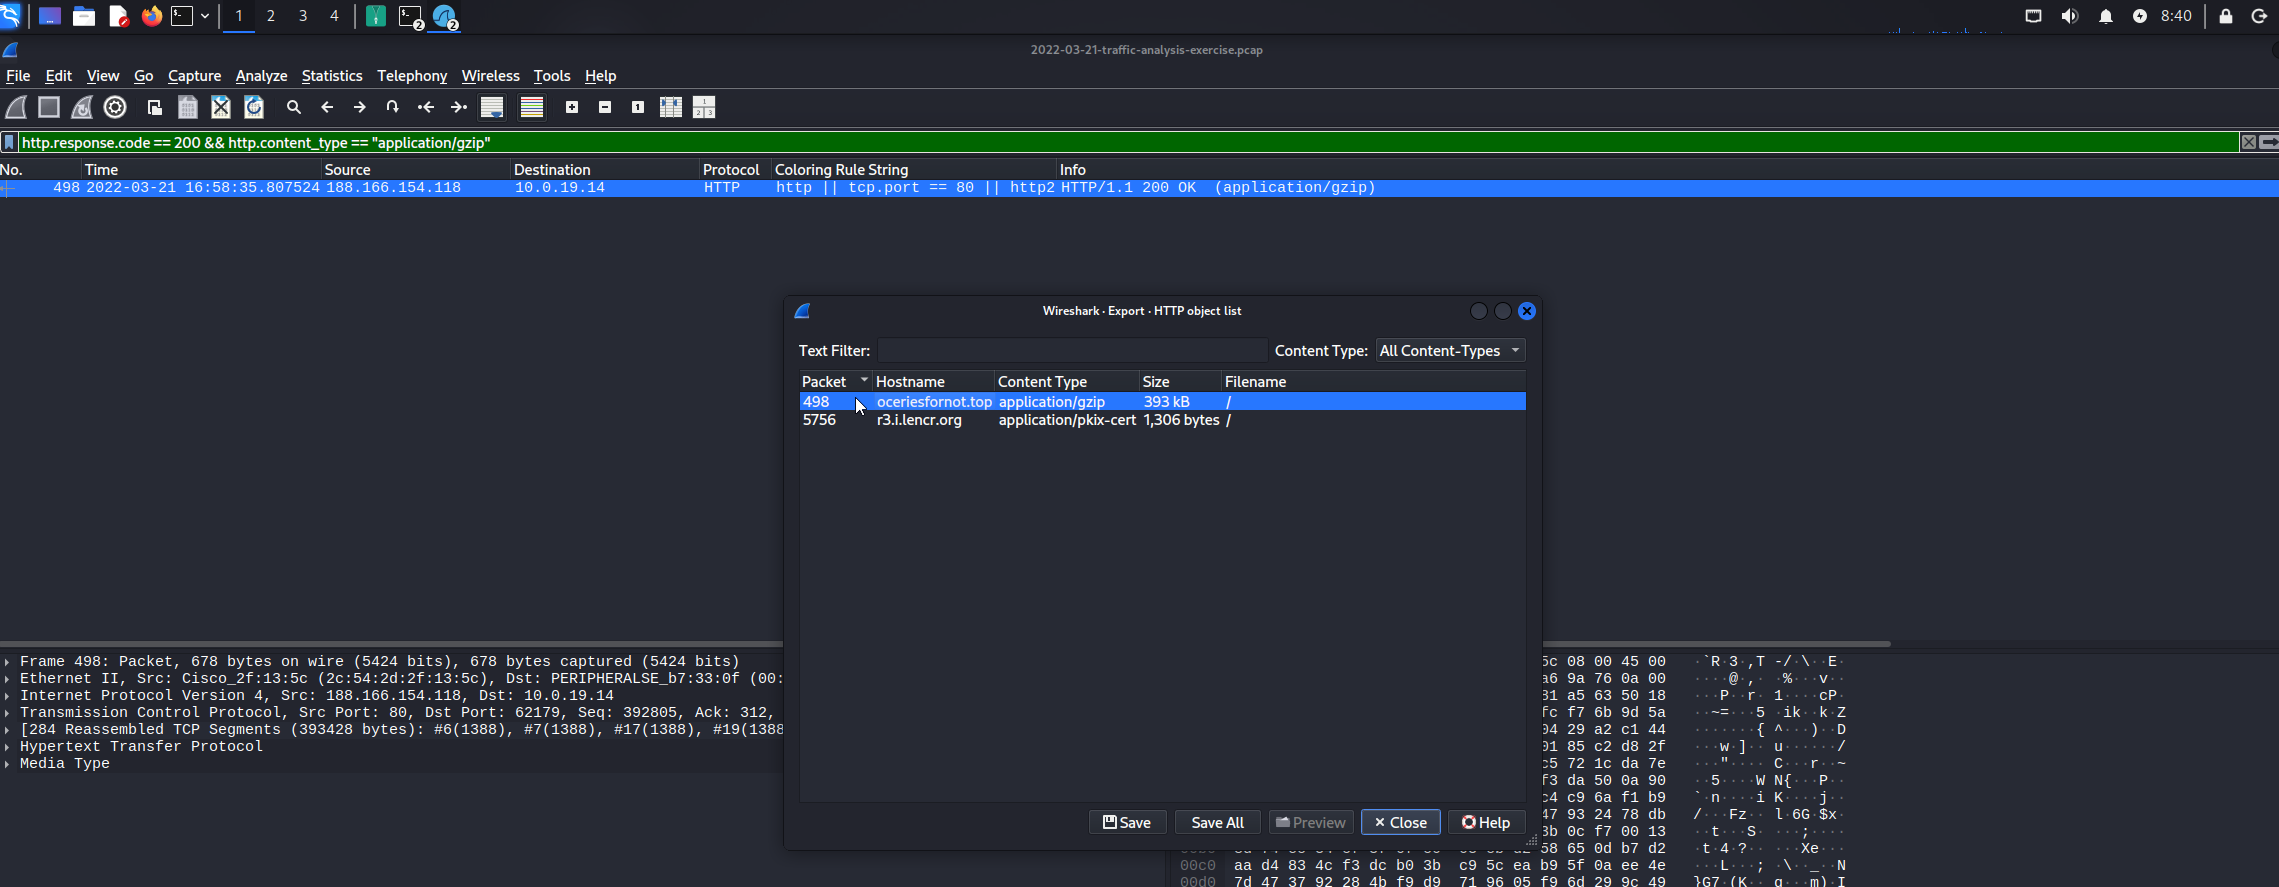Select the oceriesfornot.top object row
Screen dimensions: 2279x887
pos(1162,401)
